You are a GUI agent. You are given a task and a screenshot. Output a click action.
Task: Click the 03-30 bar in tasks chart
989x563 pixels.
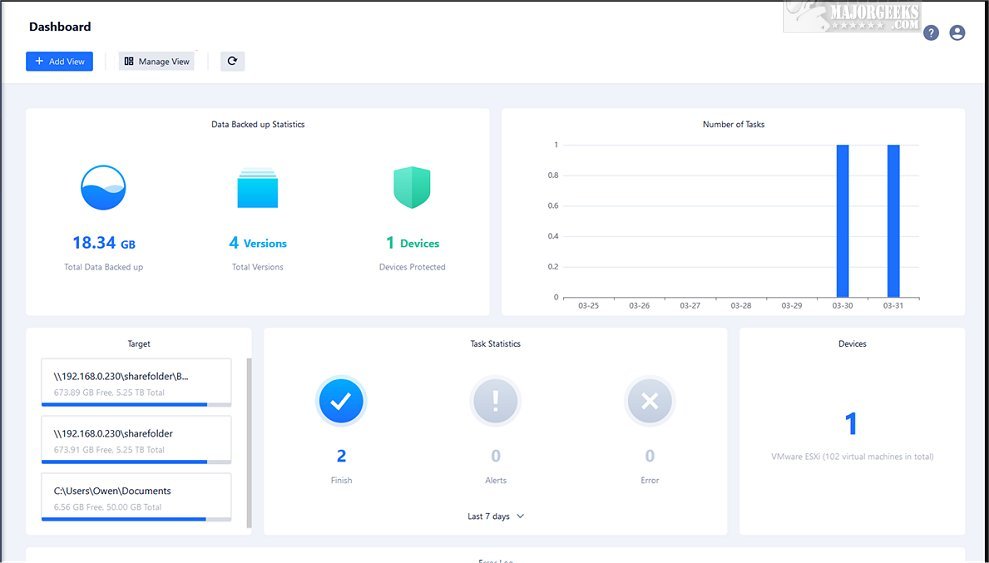(842, 221)
